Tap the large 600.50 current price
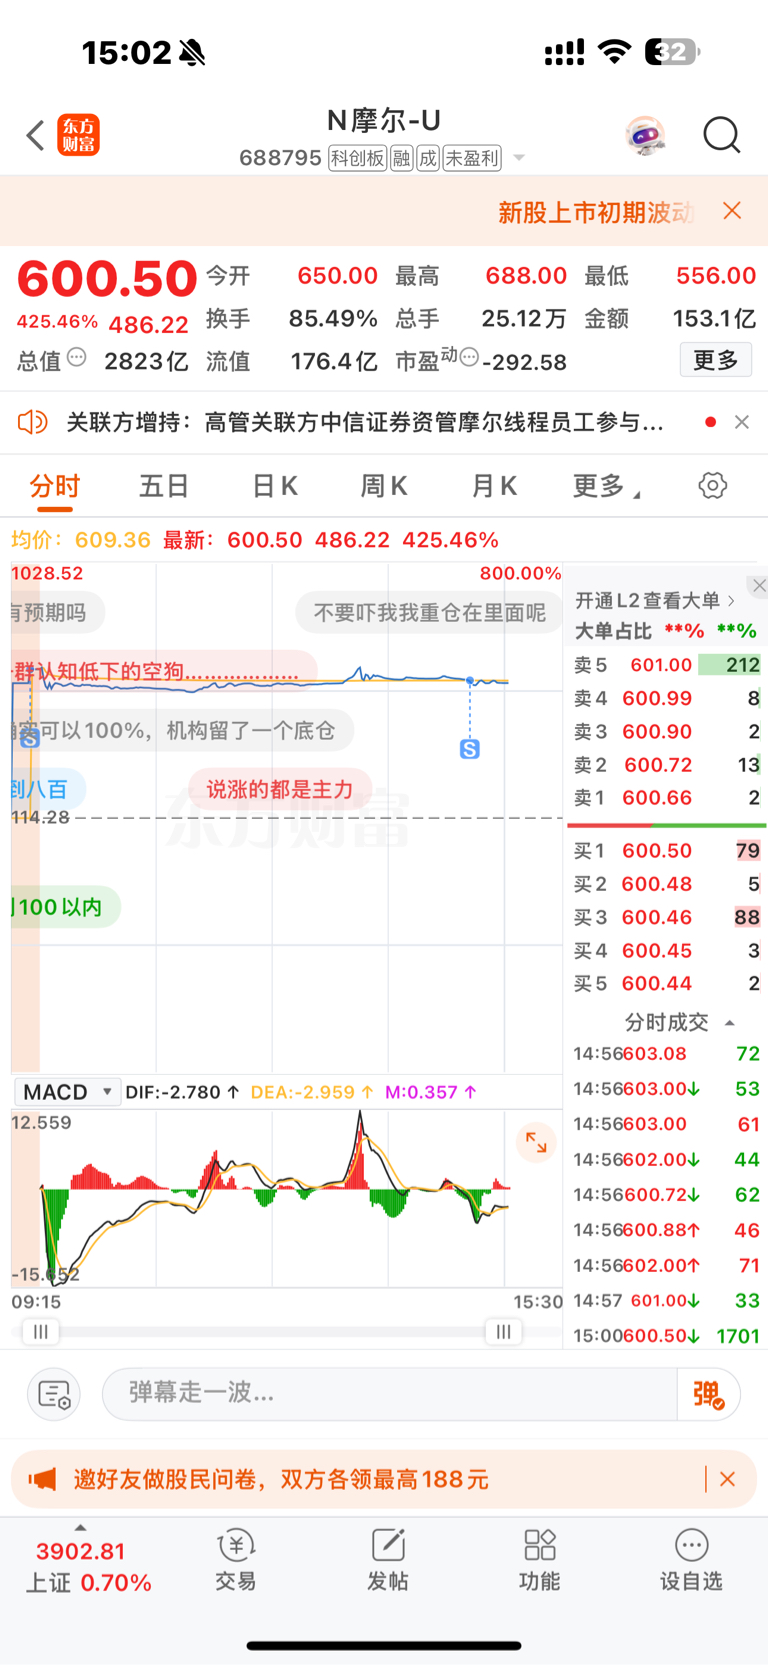 (x=107, y=279)
